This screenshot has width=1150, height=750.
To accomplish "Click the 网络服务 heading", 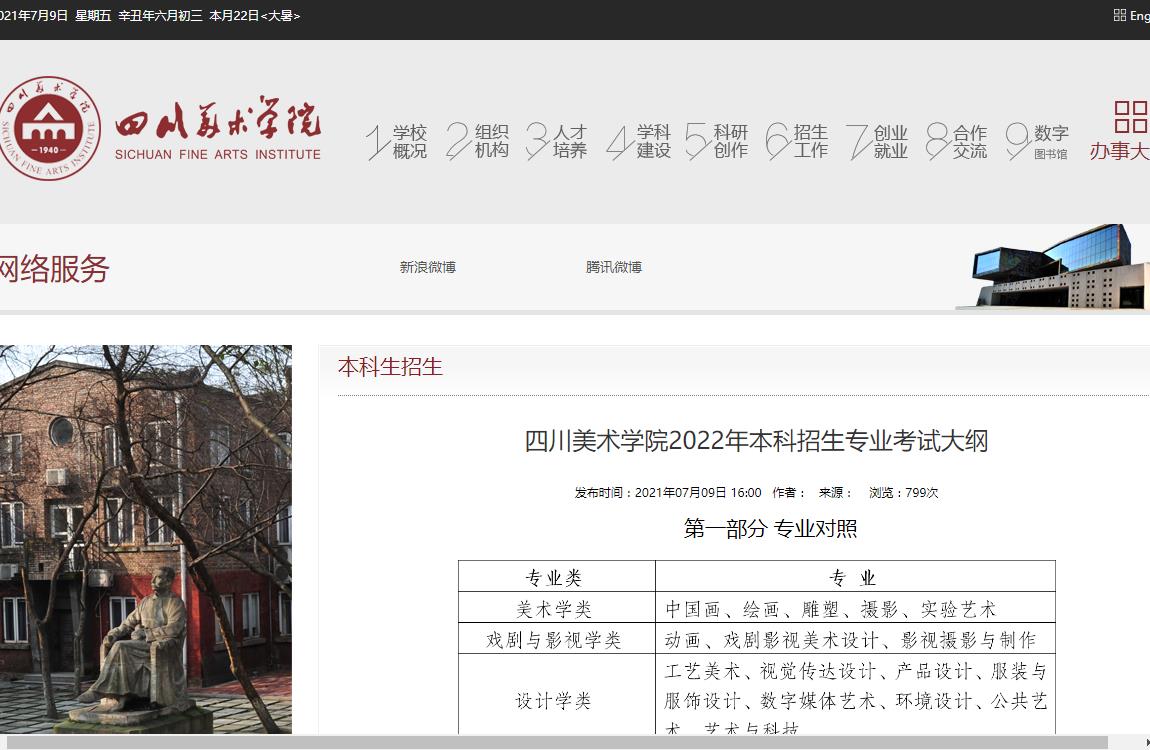I will pyautogui.click(x=54, y=269).
